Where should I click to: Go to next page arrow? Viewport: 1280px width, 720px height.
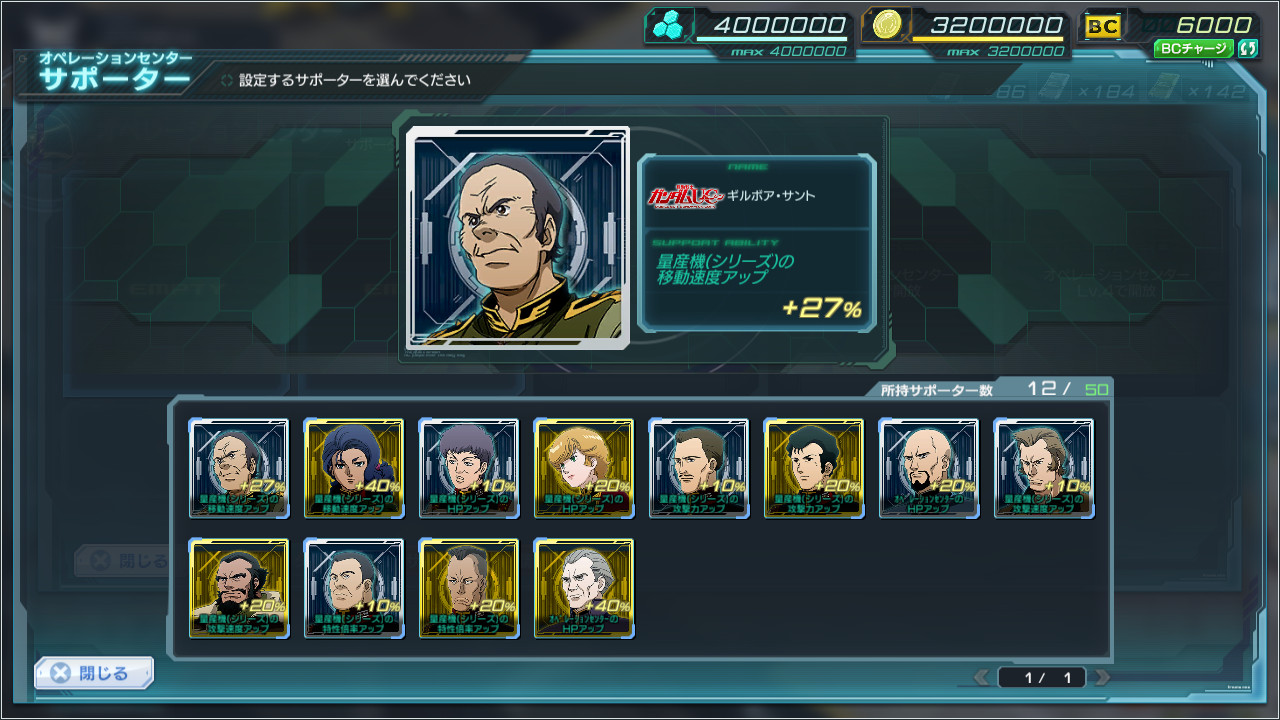1102,678
